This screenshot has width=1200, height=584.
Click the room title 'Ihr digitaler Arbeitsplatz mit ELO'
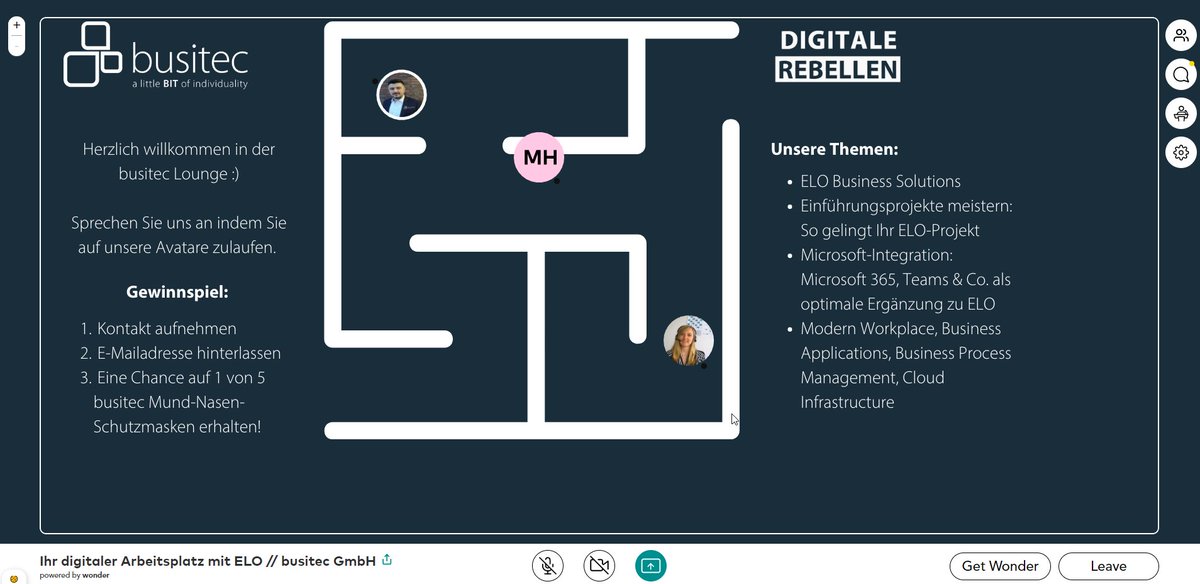(x=208, y=561)
